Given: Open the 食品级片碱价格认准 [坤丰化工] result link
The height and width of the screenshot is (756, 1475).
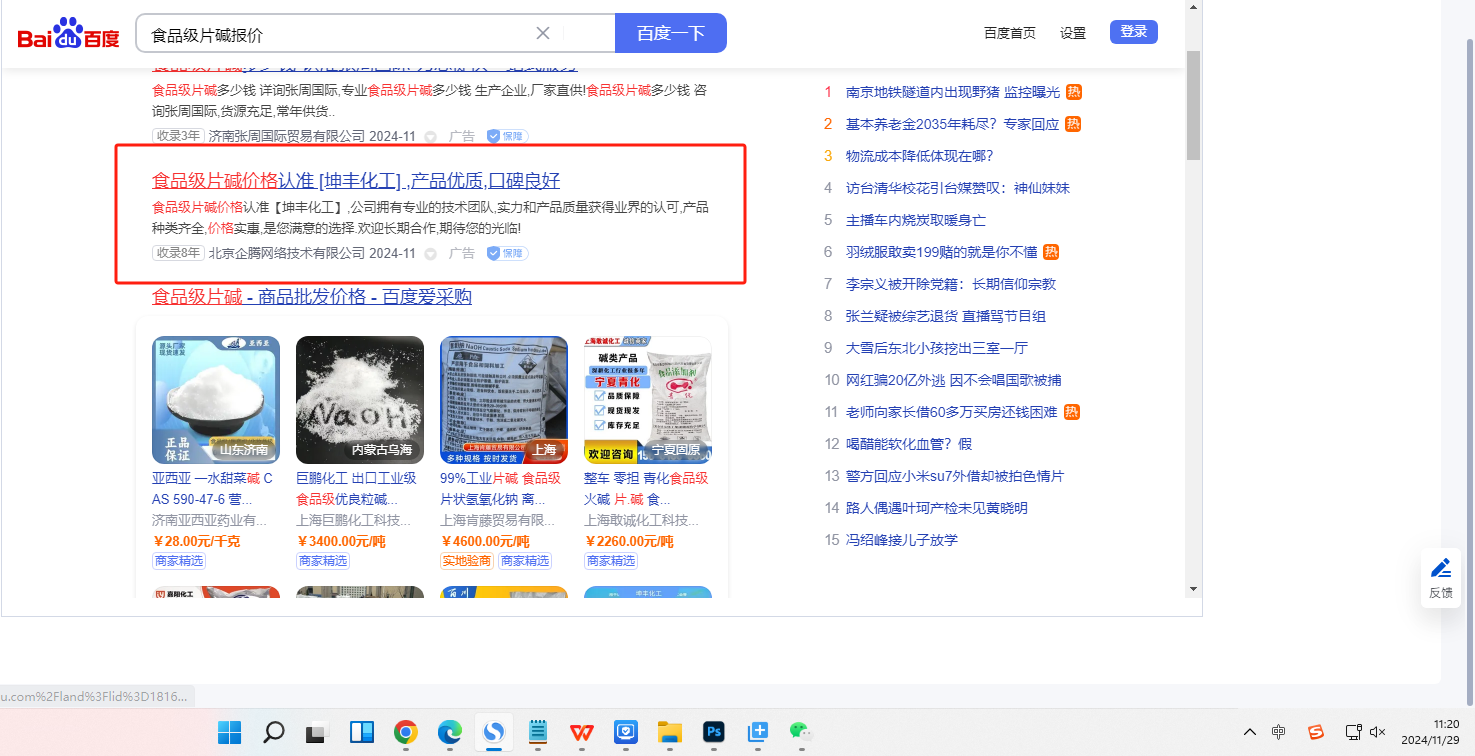Looking at the screenshot, I should [356, 181].
